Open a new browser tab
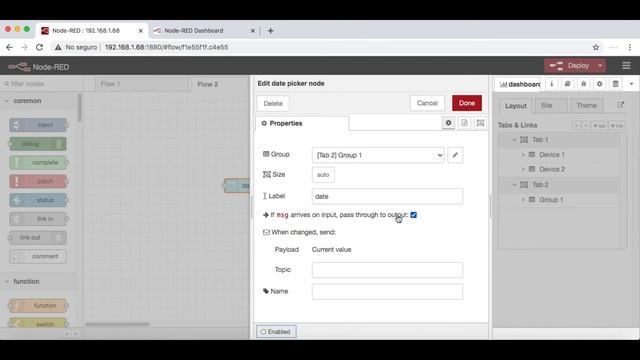The width and height of the screenshot is (640, 360). [271, 31]
